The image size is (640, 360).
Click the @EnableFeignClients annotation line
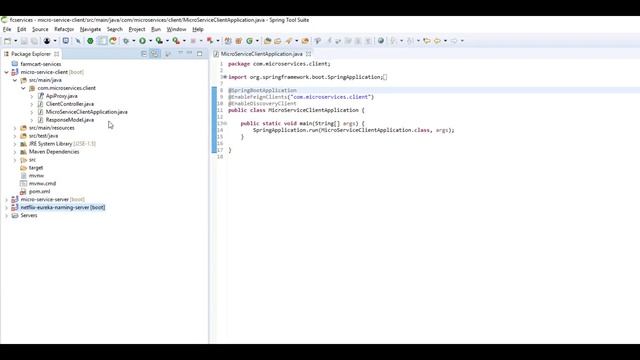click(301, 97)
